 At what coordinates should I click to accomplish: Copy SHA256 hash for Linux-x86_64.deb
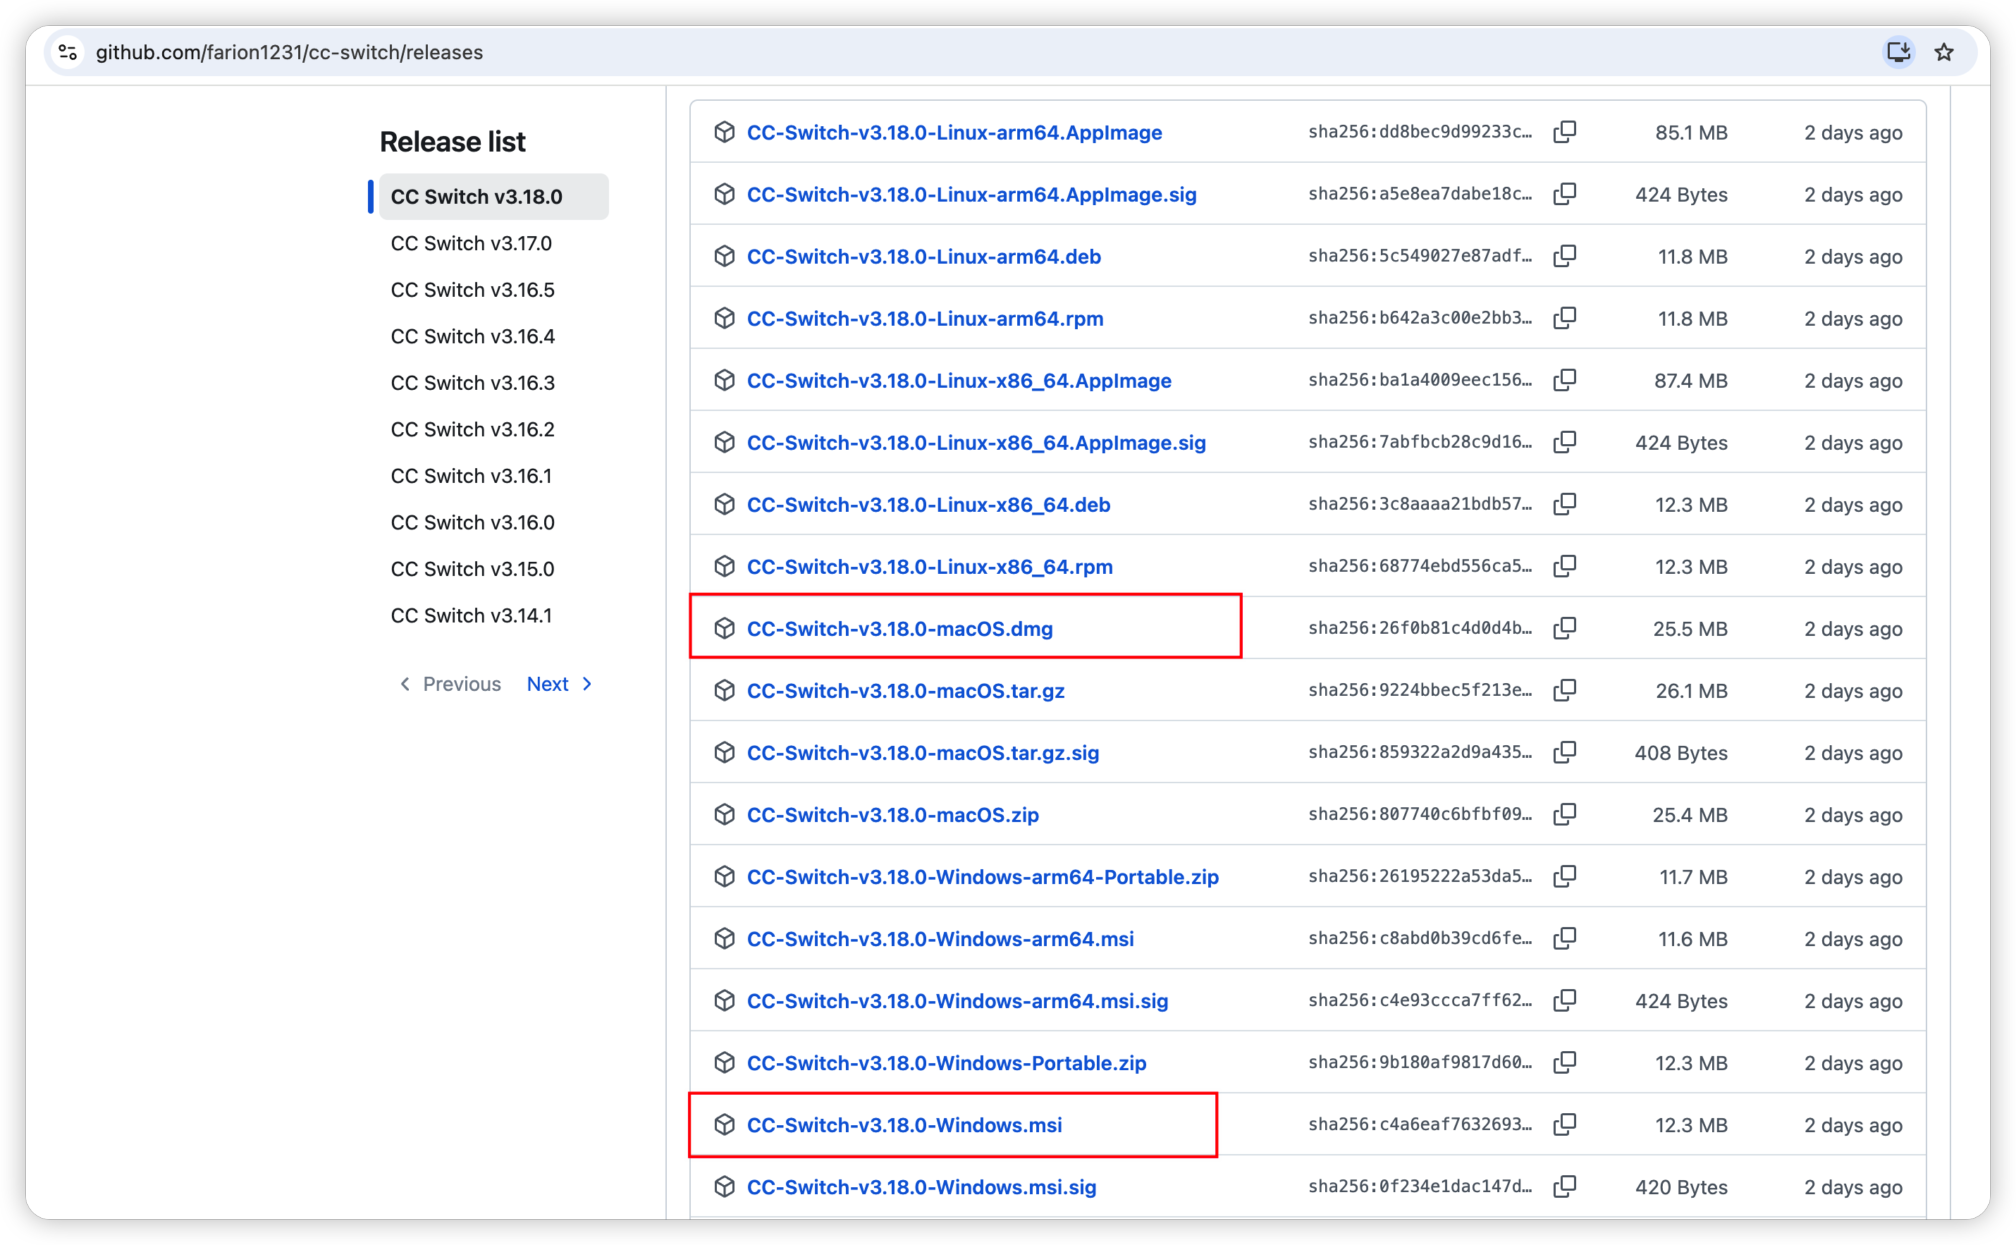[1565, 504]
